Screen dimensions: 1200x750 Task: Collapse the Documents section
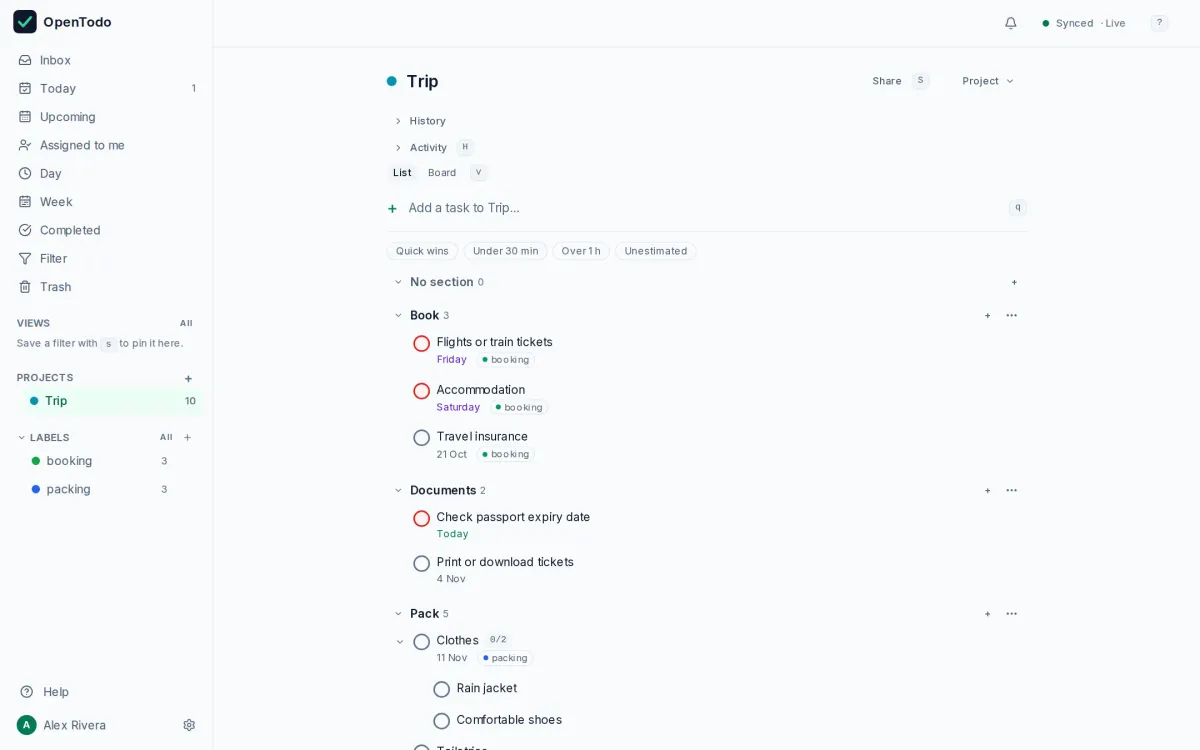point(398,490)
